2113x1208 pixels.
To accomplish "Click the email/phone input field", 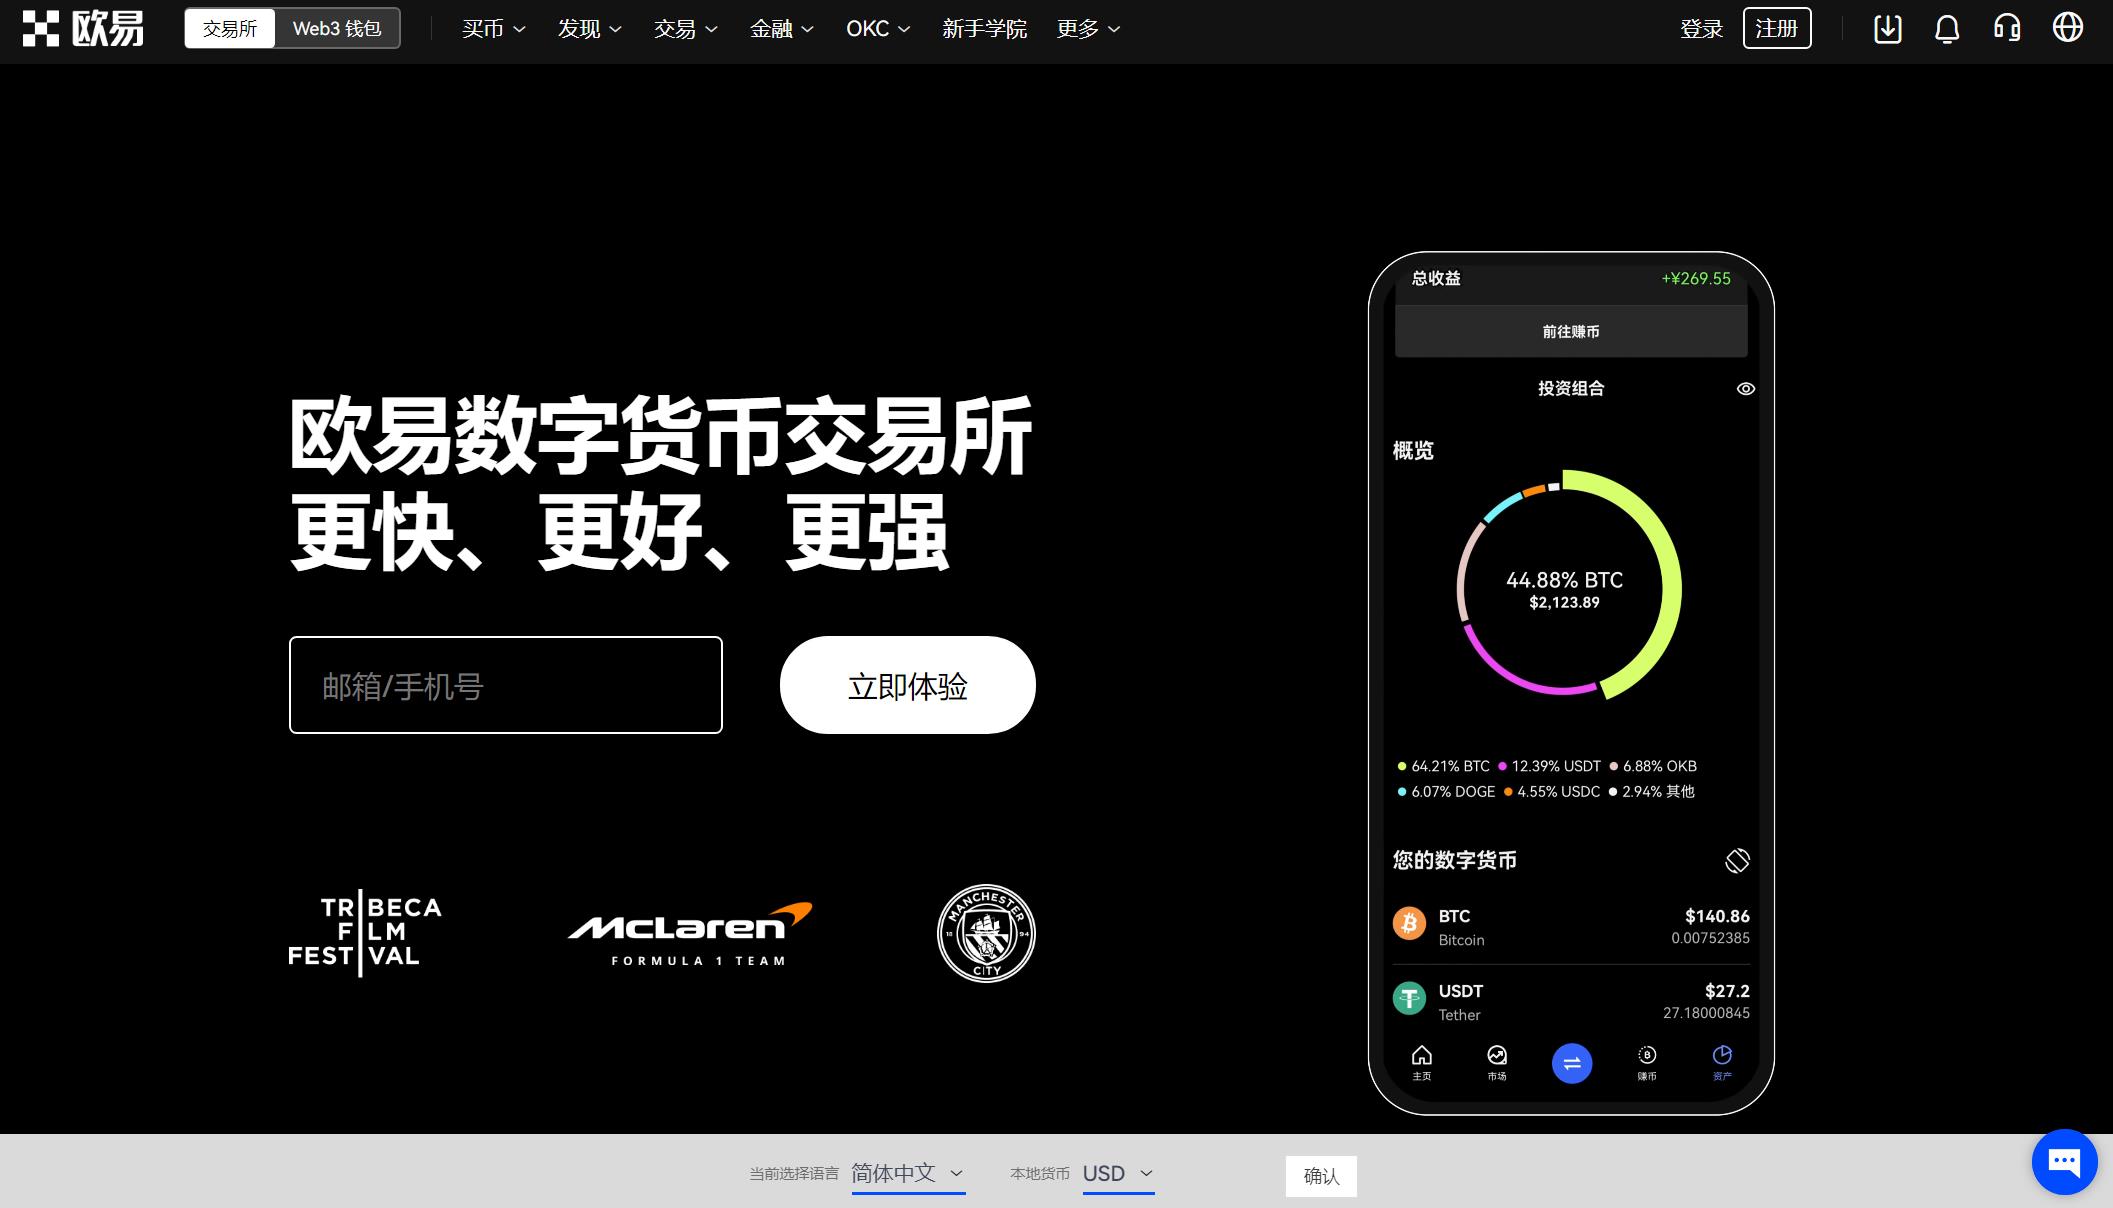I will coord(505,684).
